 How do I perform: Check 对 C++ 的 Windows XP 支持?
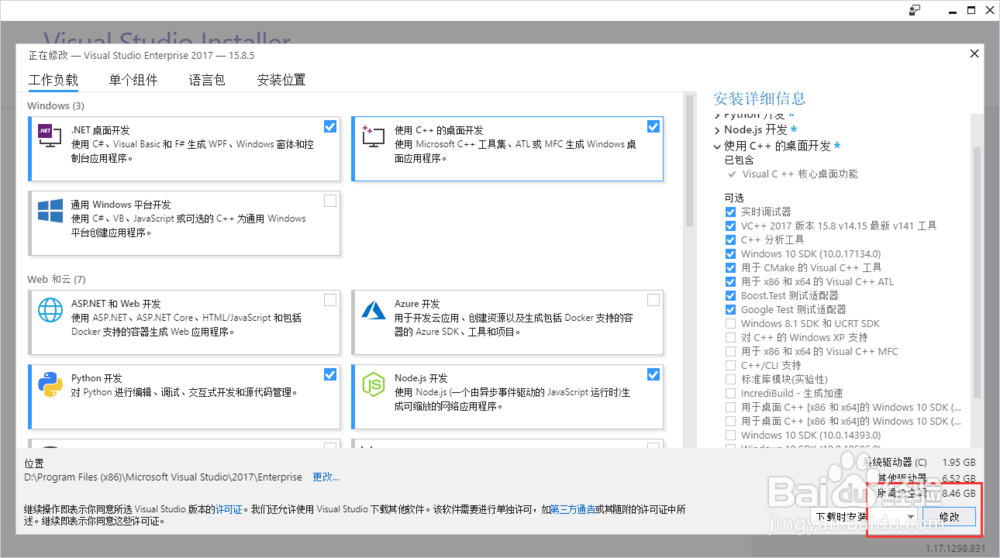click(x=730, y=337)
